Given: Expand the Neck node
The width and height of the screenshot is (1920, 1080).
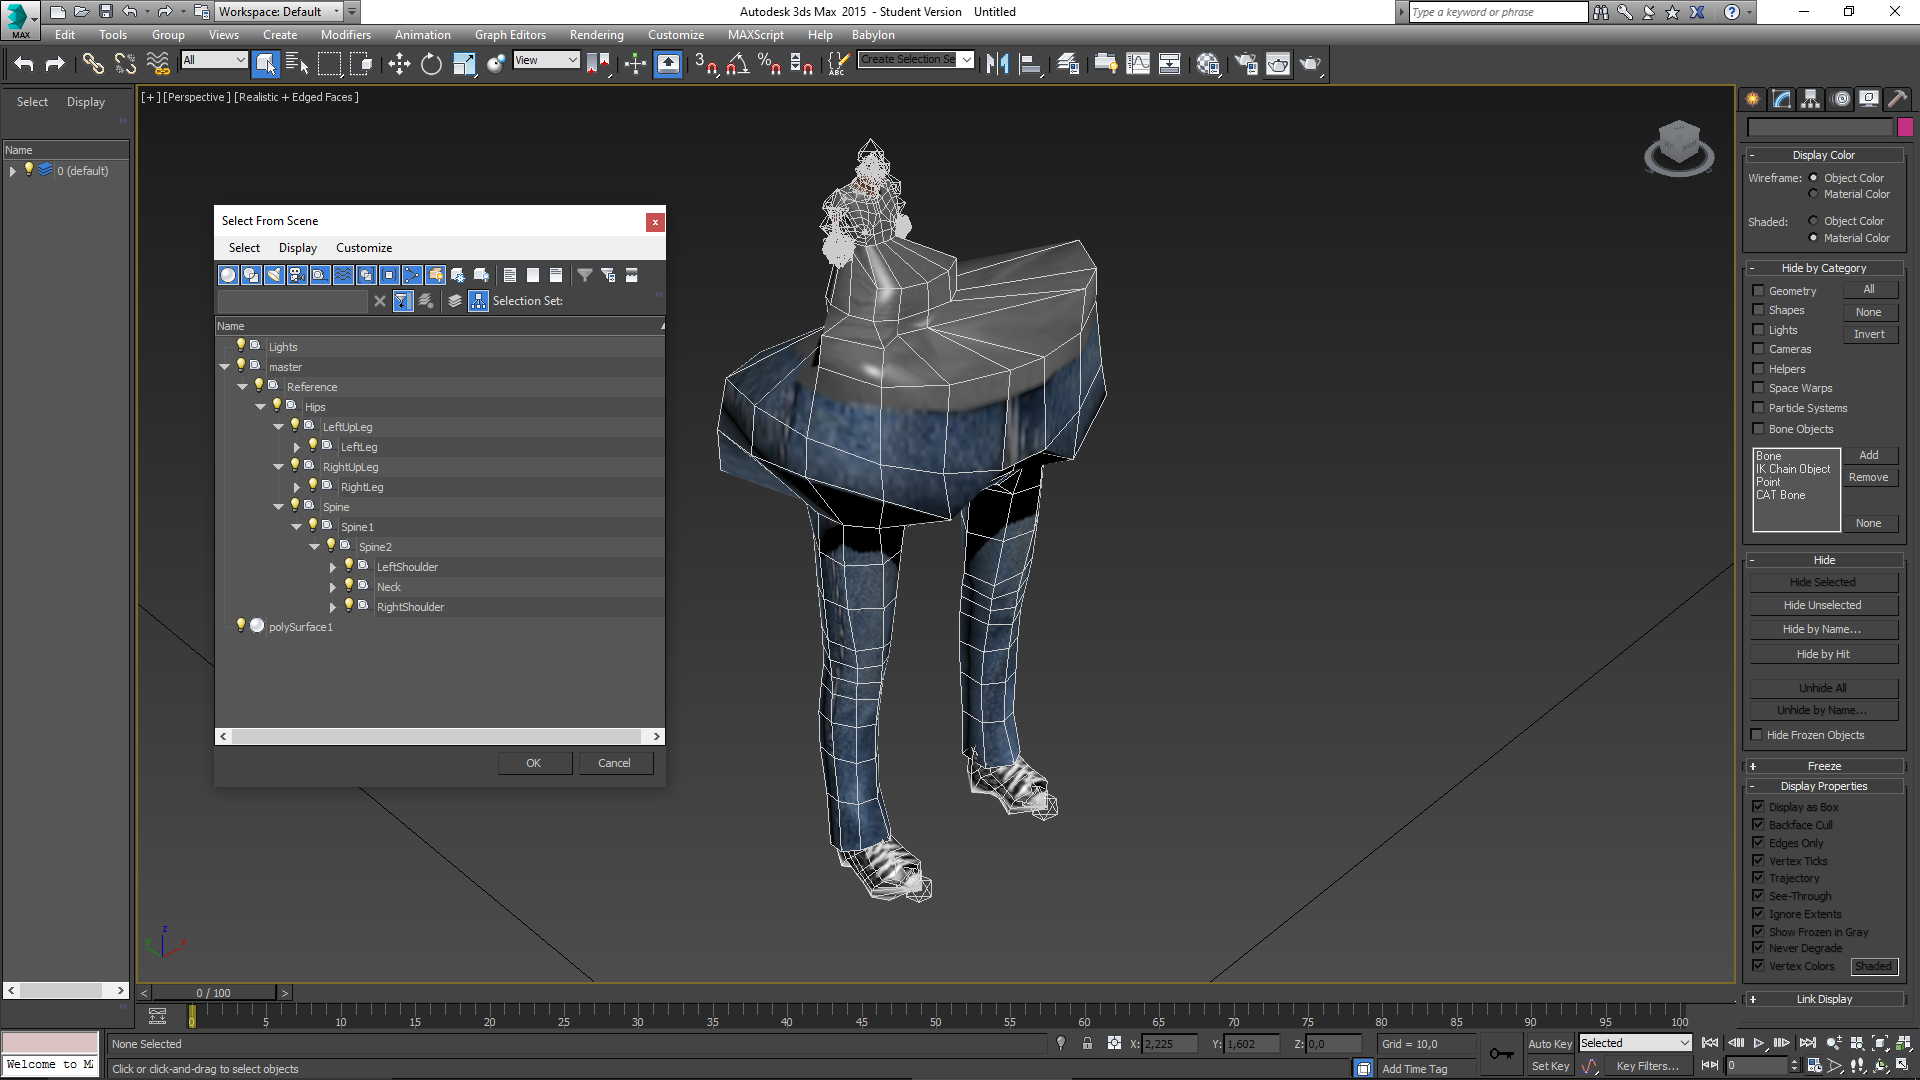Looking at the screenshot, I should tap(333, 587).
